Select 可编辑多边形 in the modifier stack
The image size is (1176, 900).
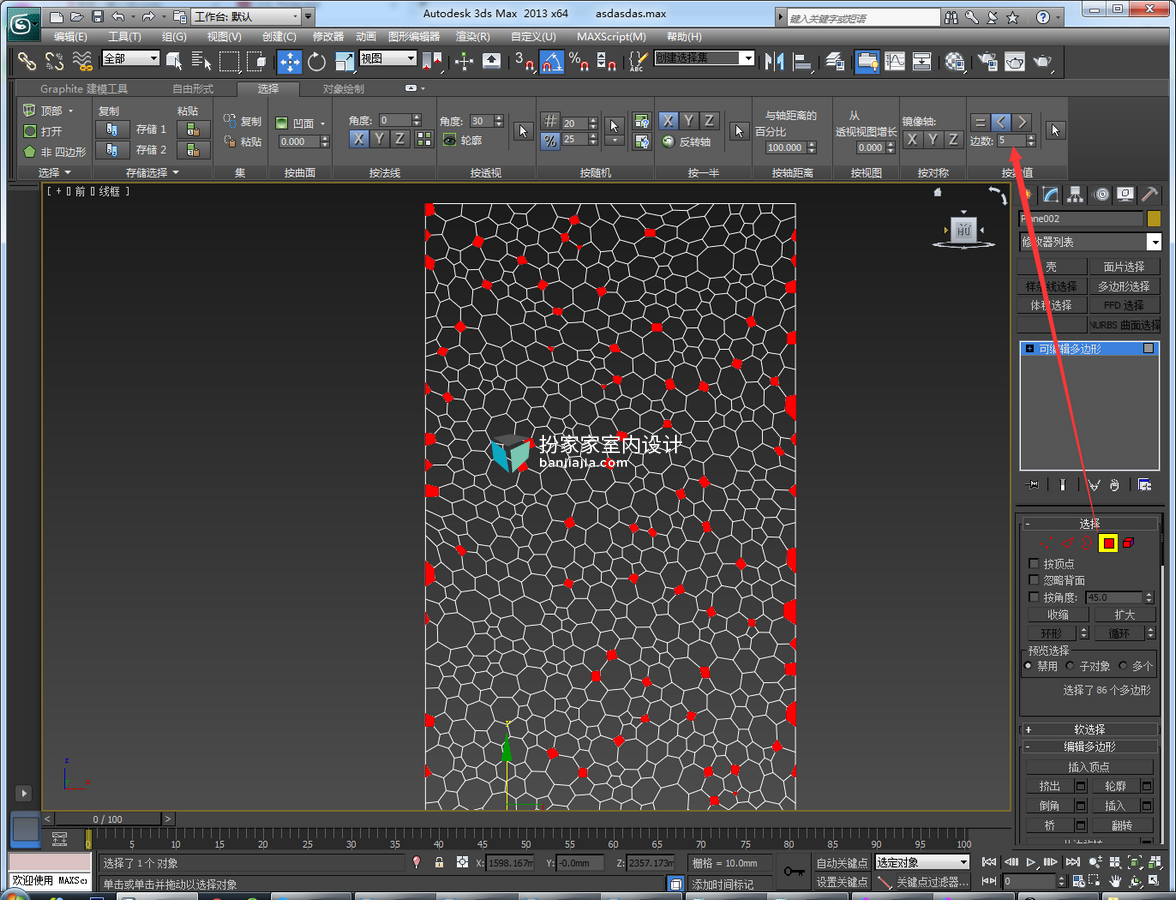click(1089, 349)
